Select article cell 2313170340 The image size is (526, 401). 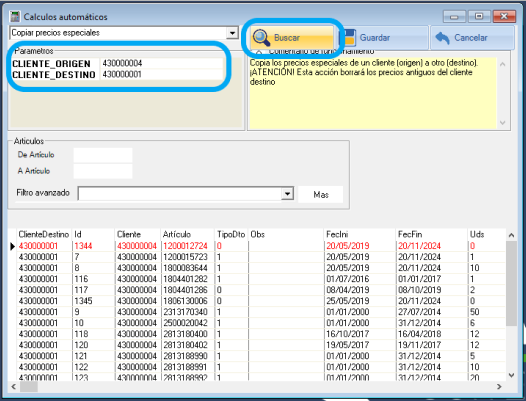click(187, 312)
